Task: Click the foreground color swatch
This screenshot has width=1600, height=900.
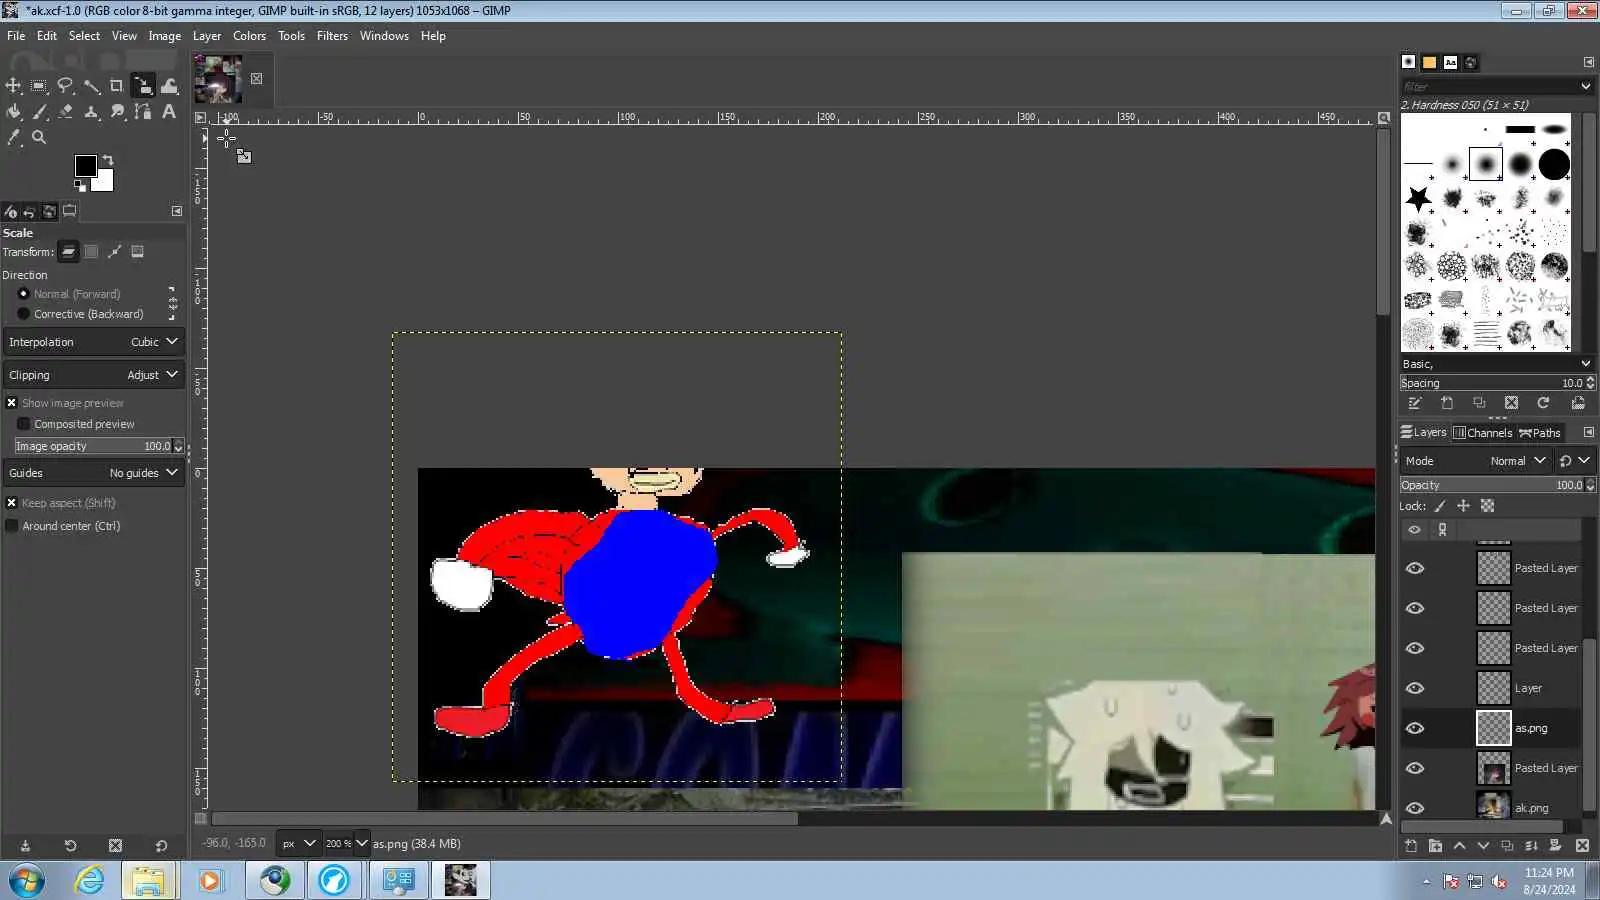Action: (x=85, y=165)
